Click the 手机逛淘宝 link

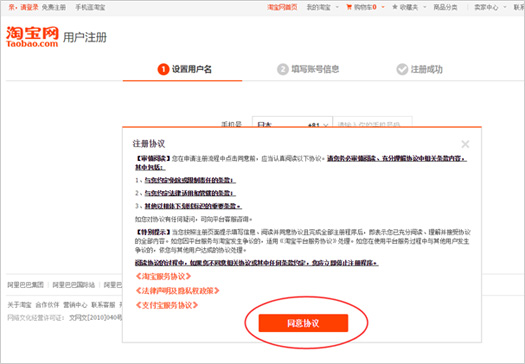pyautogui.click(x=90, y=7)
